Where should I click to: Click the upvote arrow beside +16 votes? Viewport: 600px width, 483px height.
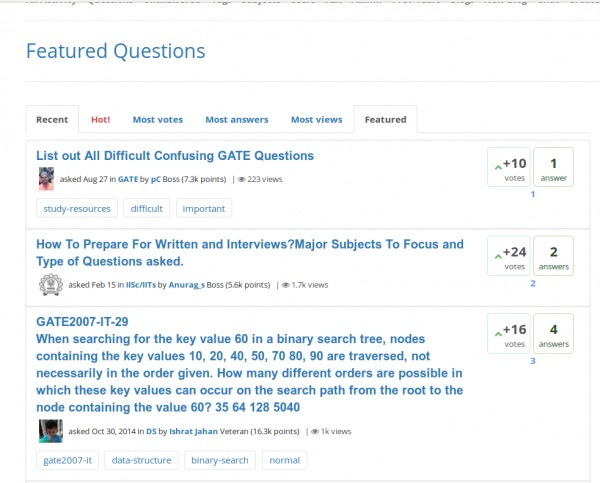click(497, 332)
